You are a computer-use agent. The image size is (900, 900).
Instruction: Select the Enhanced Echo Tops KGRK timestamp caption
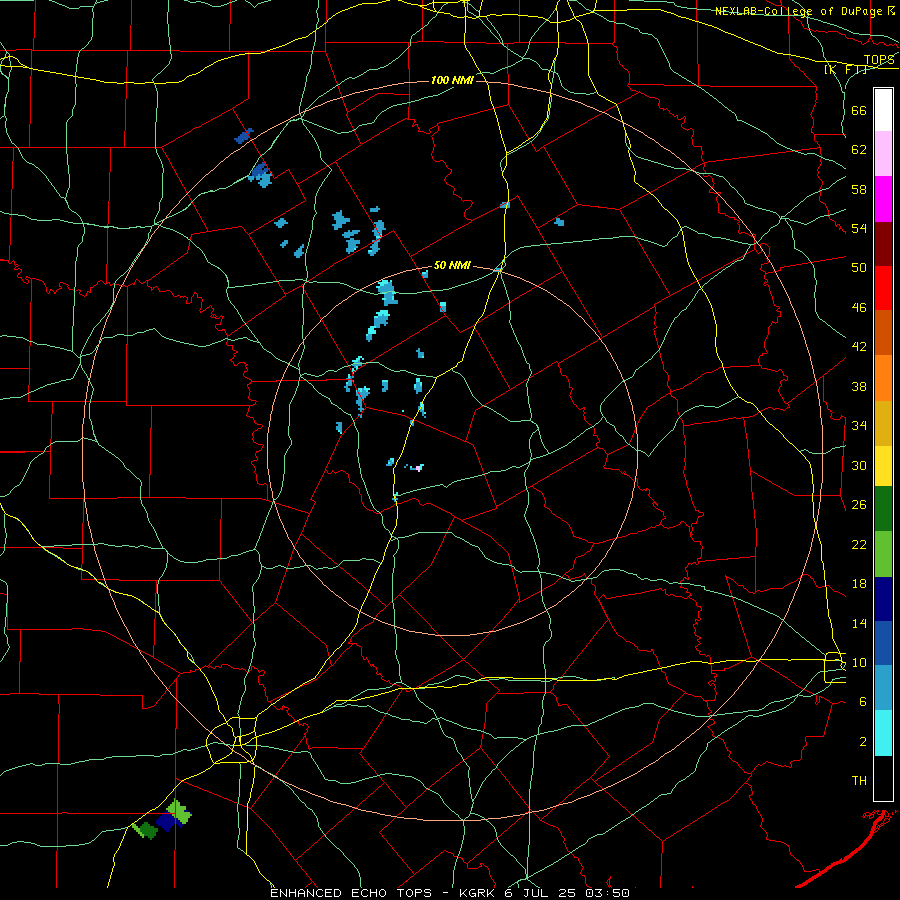450,893
